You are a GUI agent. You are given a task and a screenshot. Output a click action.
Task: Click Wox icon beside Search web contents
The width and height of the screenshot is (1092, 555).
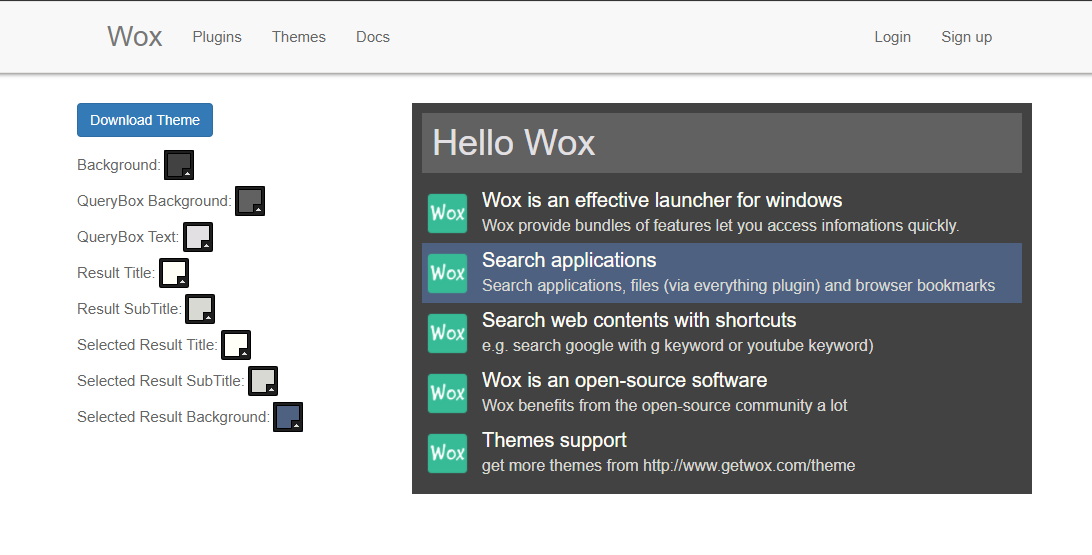click(x=447, y=333)
